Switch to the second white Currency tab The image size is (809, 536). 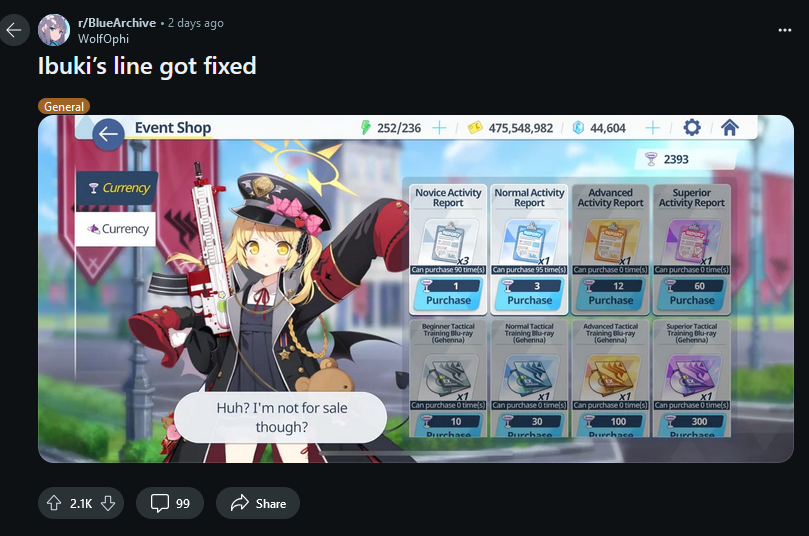pyautogui.click(x=116, y=229)
